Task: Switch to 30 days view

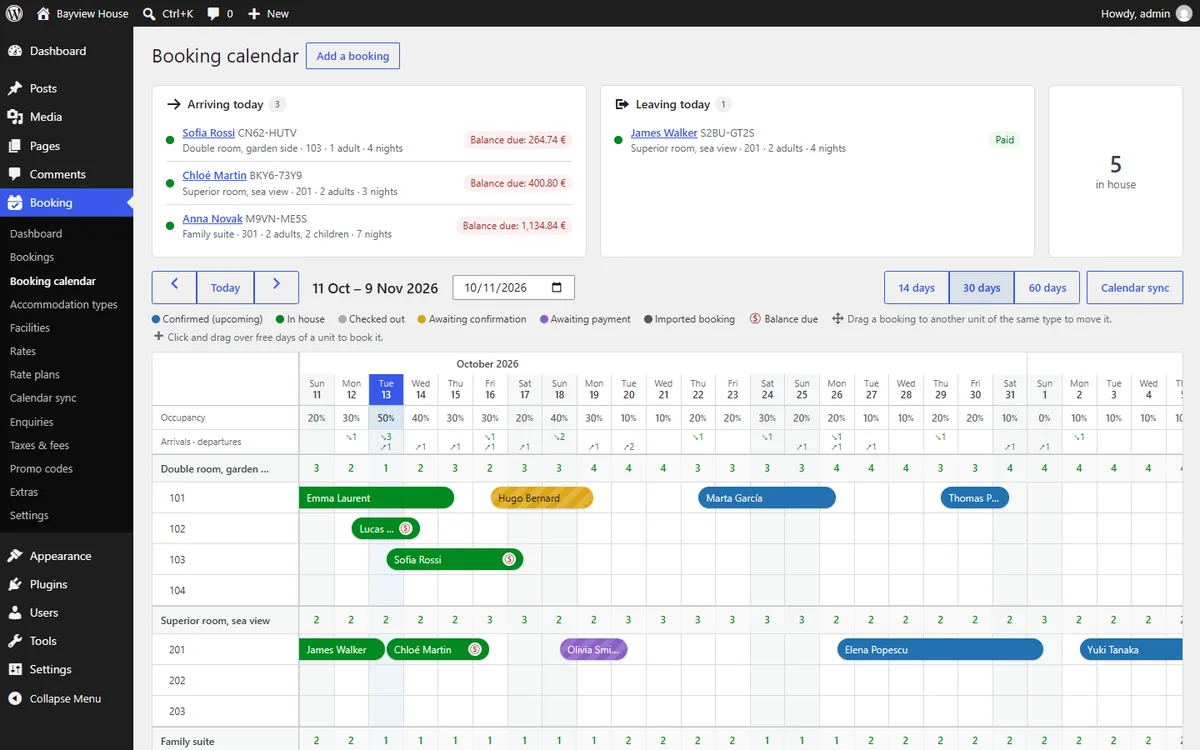Action: tap(982, 287)
